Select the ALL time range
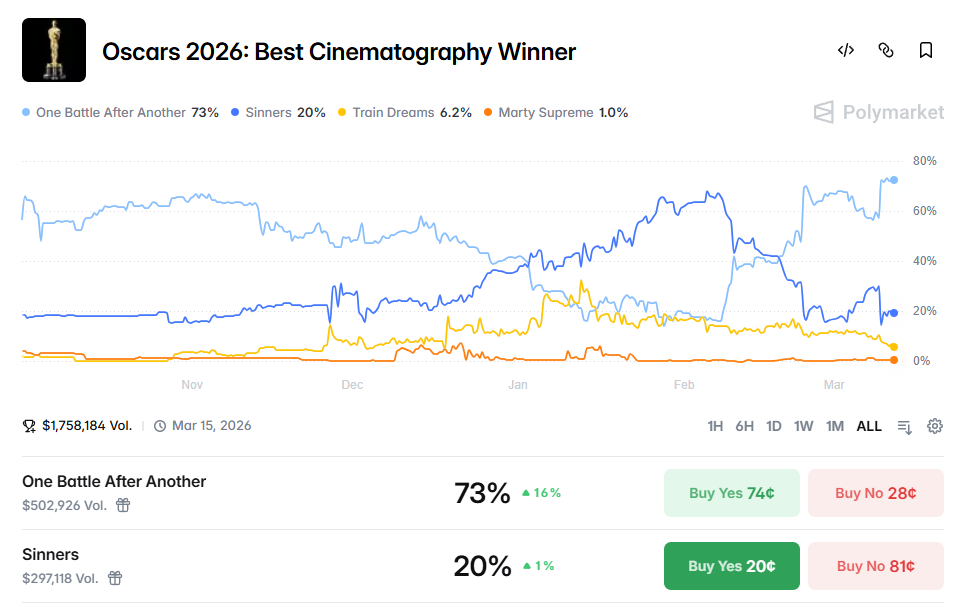Viewport: 958px width, 607px height. click(869, 426)
